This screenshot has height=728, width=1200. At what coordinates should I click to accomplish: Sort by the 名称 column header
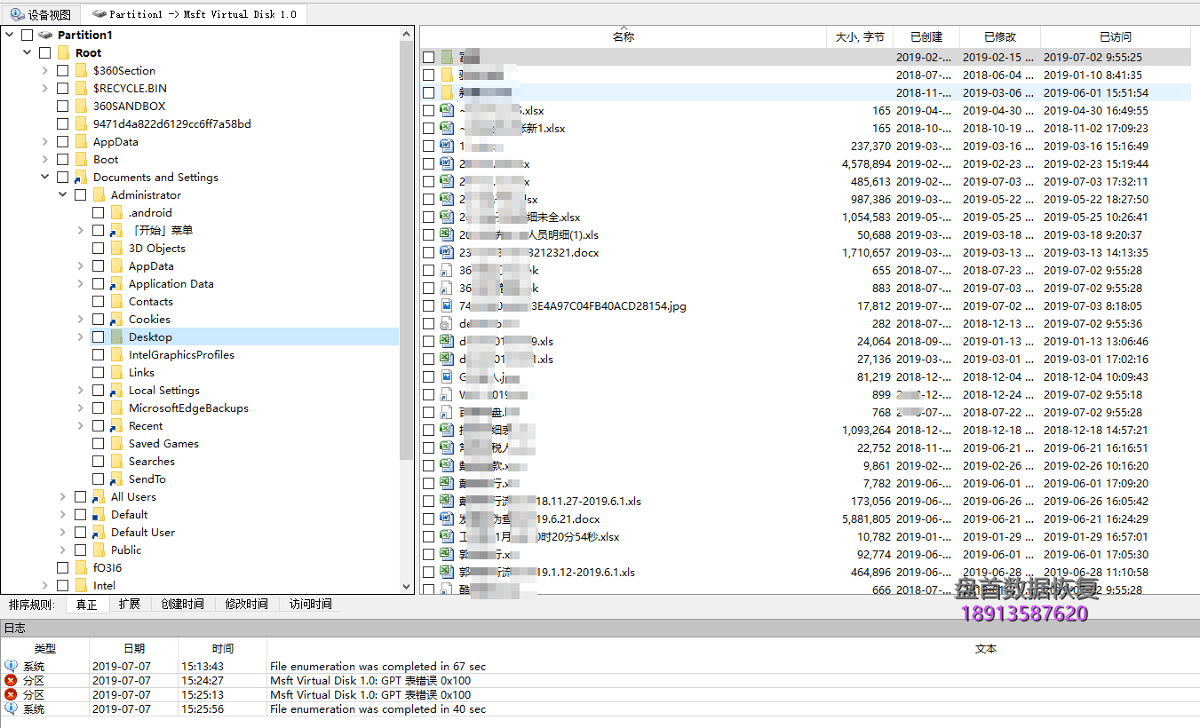622,37
